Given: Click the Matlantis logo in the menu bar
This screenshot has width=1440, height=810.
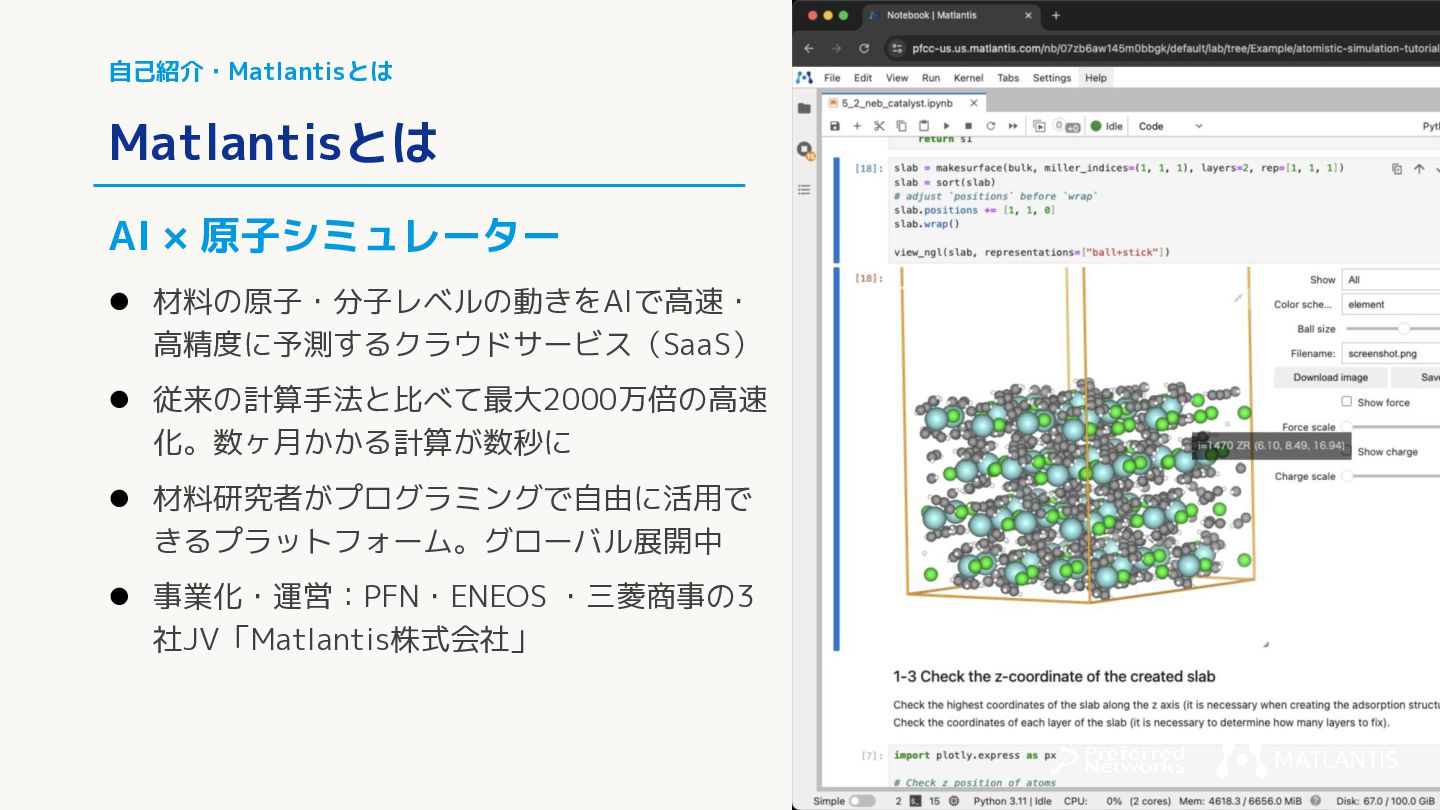Looking at the screenshot, I should [803, 77].
